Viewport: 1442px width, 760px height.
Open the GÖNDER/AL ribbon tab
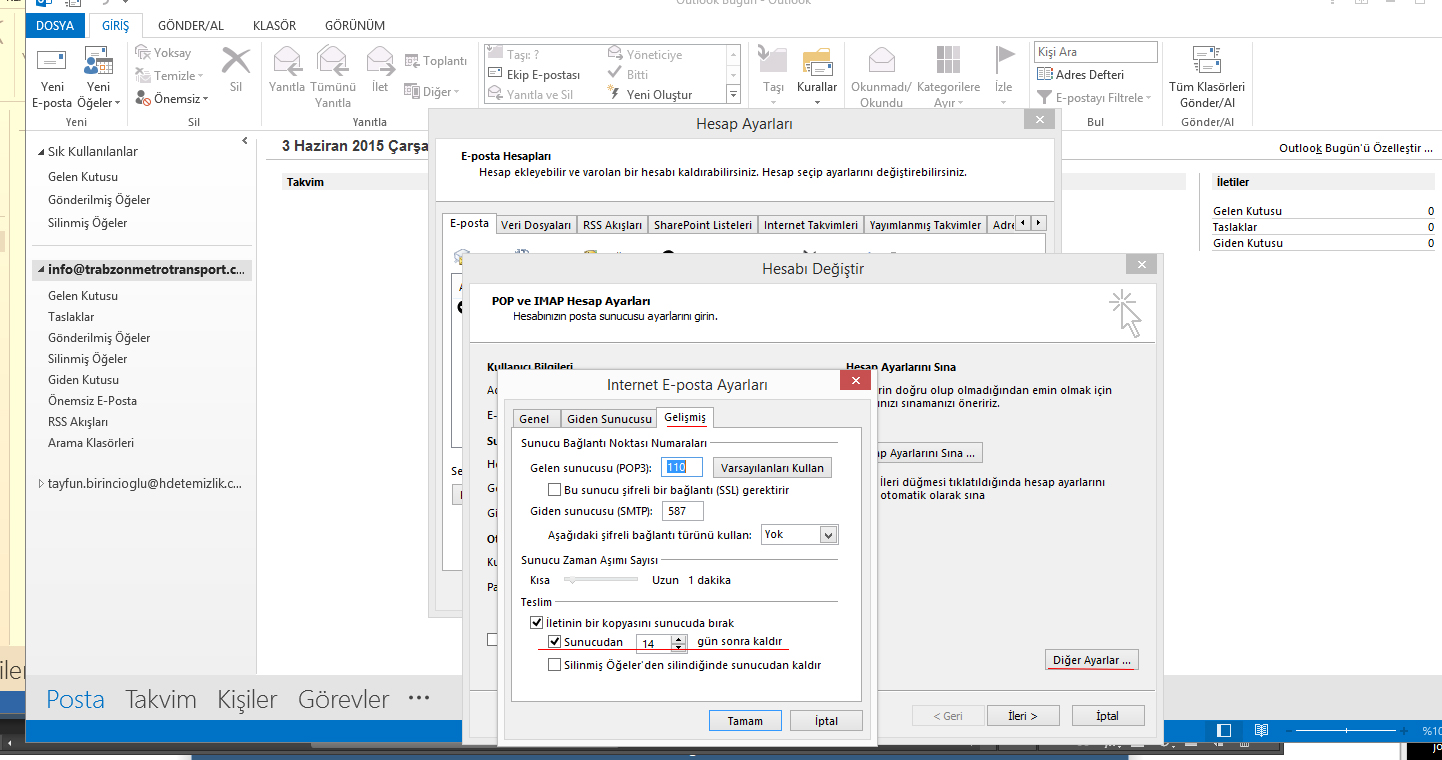pos(190,26)
